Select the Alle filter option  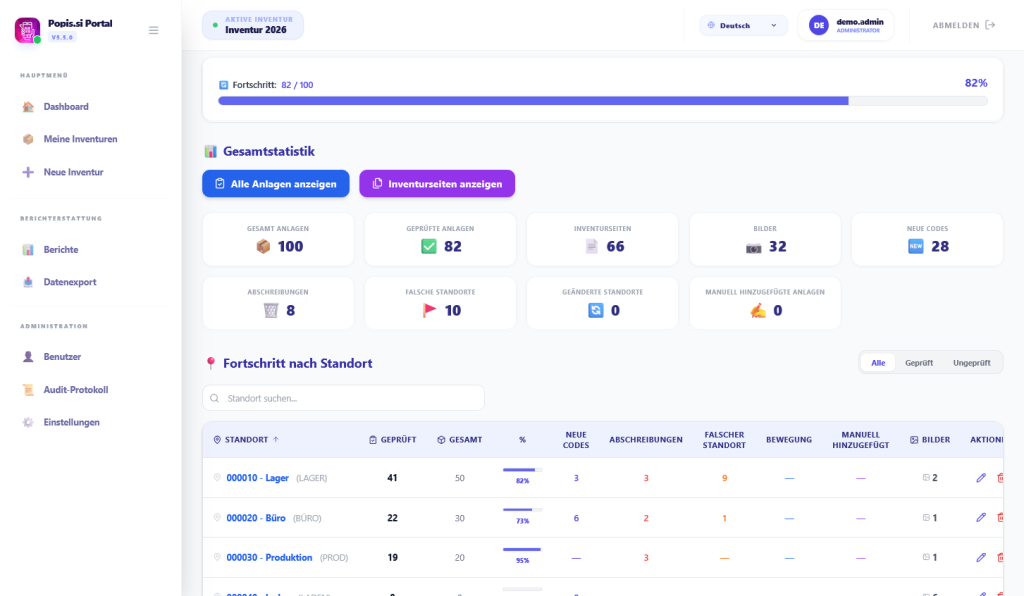[877, 363]
